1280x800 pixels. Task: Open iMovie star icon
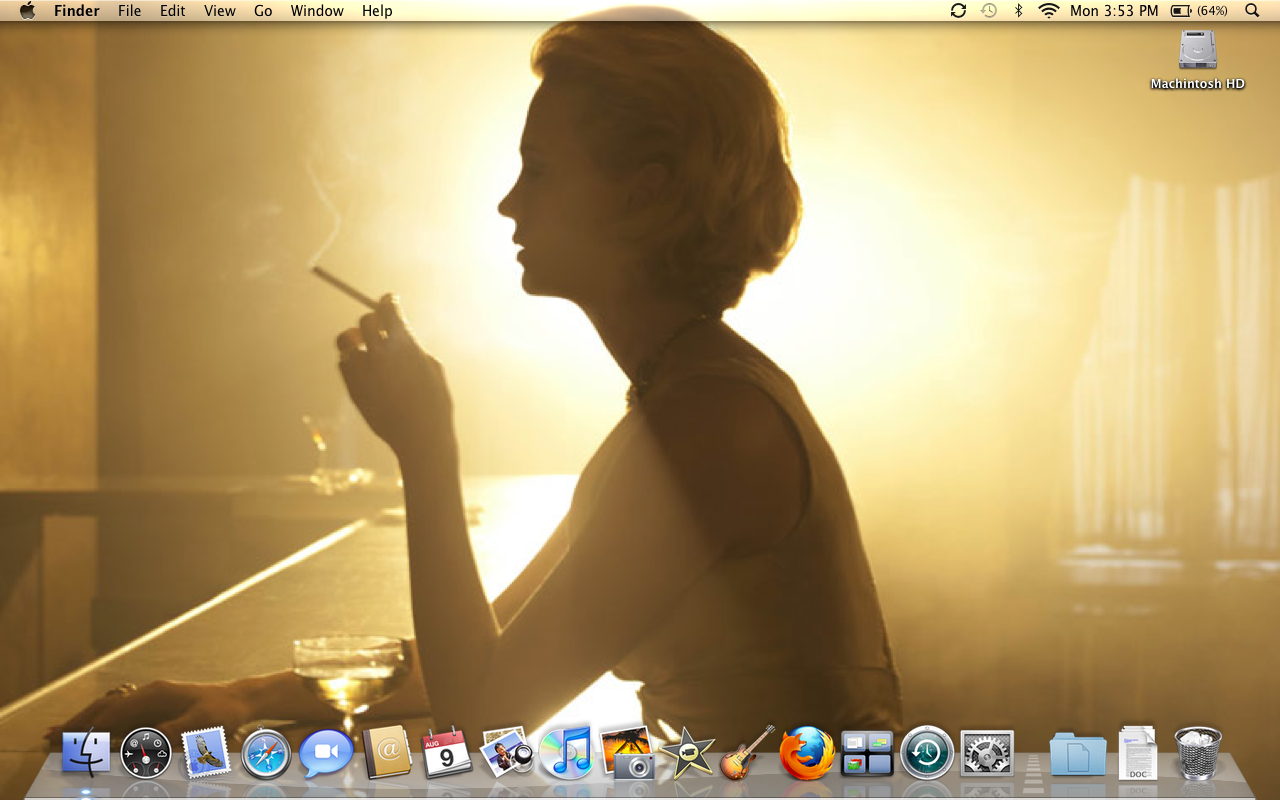[x=686, y=752]
